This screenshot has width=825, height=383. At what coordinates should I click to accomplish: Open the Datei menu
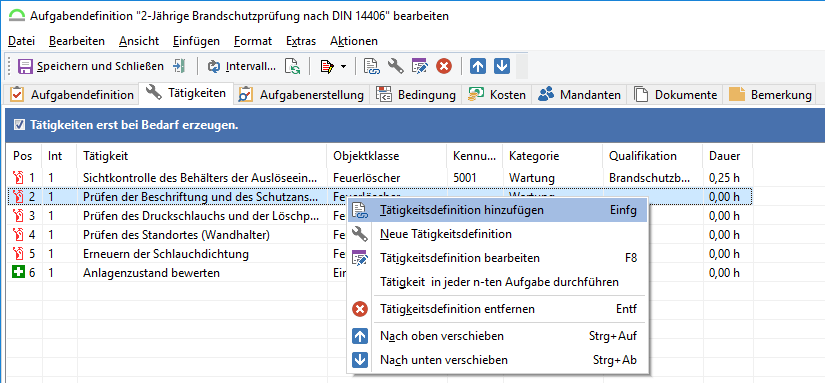21,41
